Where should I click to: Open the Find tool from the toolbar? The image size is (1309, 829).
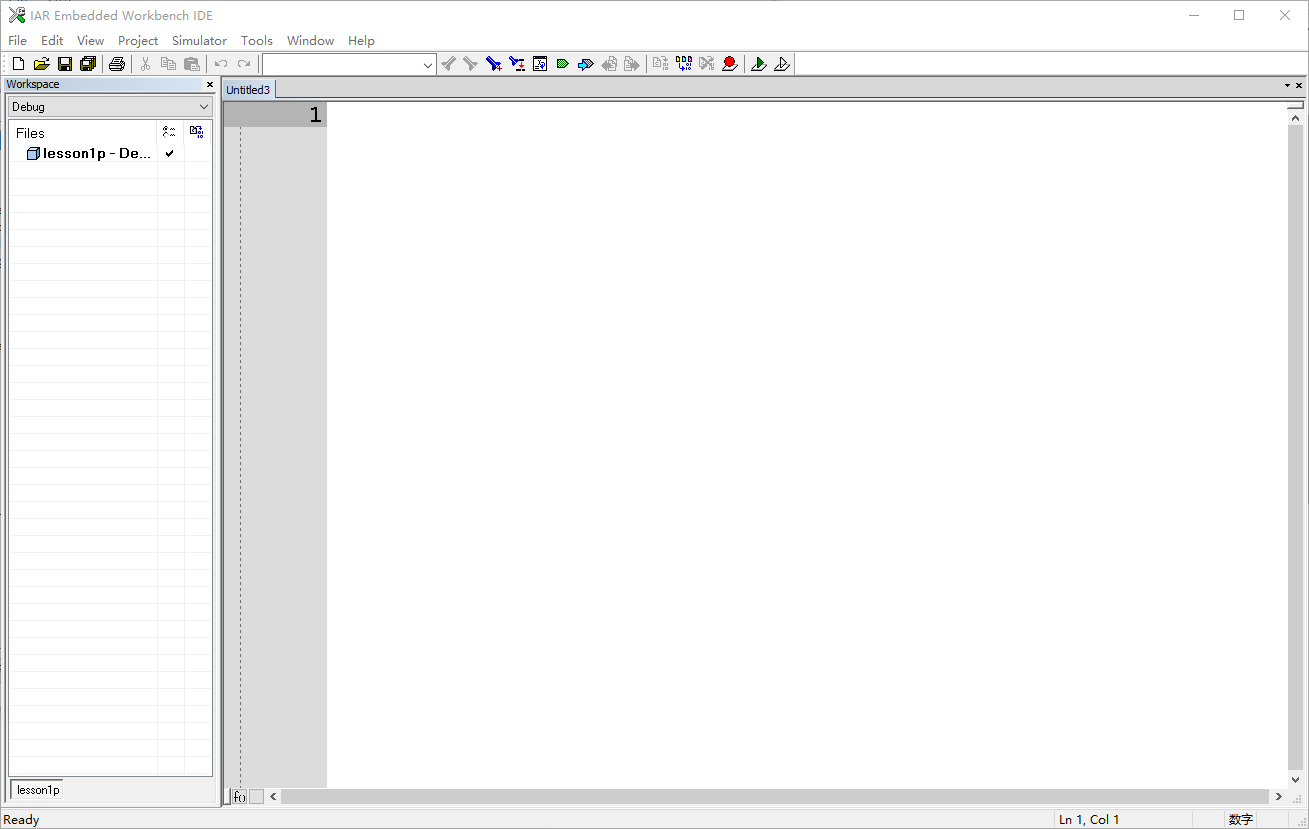click(x=494, y=64)
